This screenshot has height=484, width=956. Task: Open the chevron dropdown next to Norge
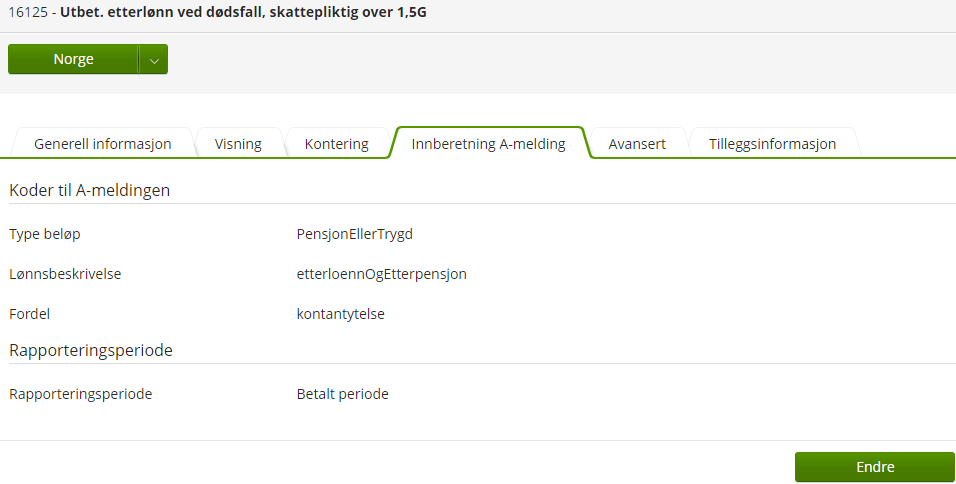[154, 59]
